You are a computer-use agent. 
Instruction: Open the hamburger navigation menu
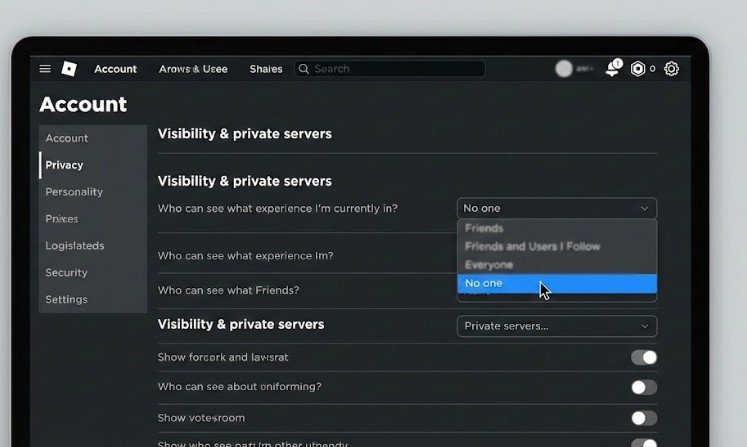point(45,69)
